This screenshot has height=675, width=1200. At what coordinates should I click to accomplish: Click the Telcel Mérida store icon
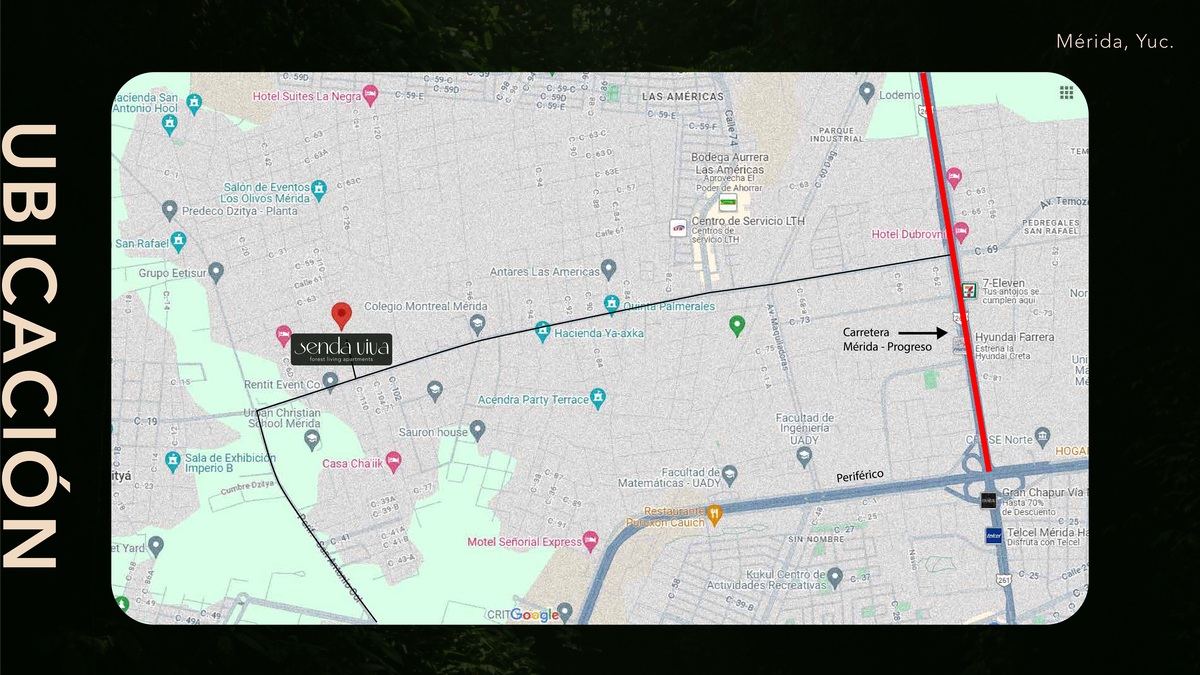993,535
